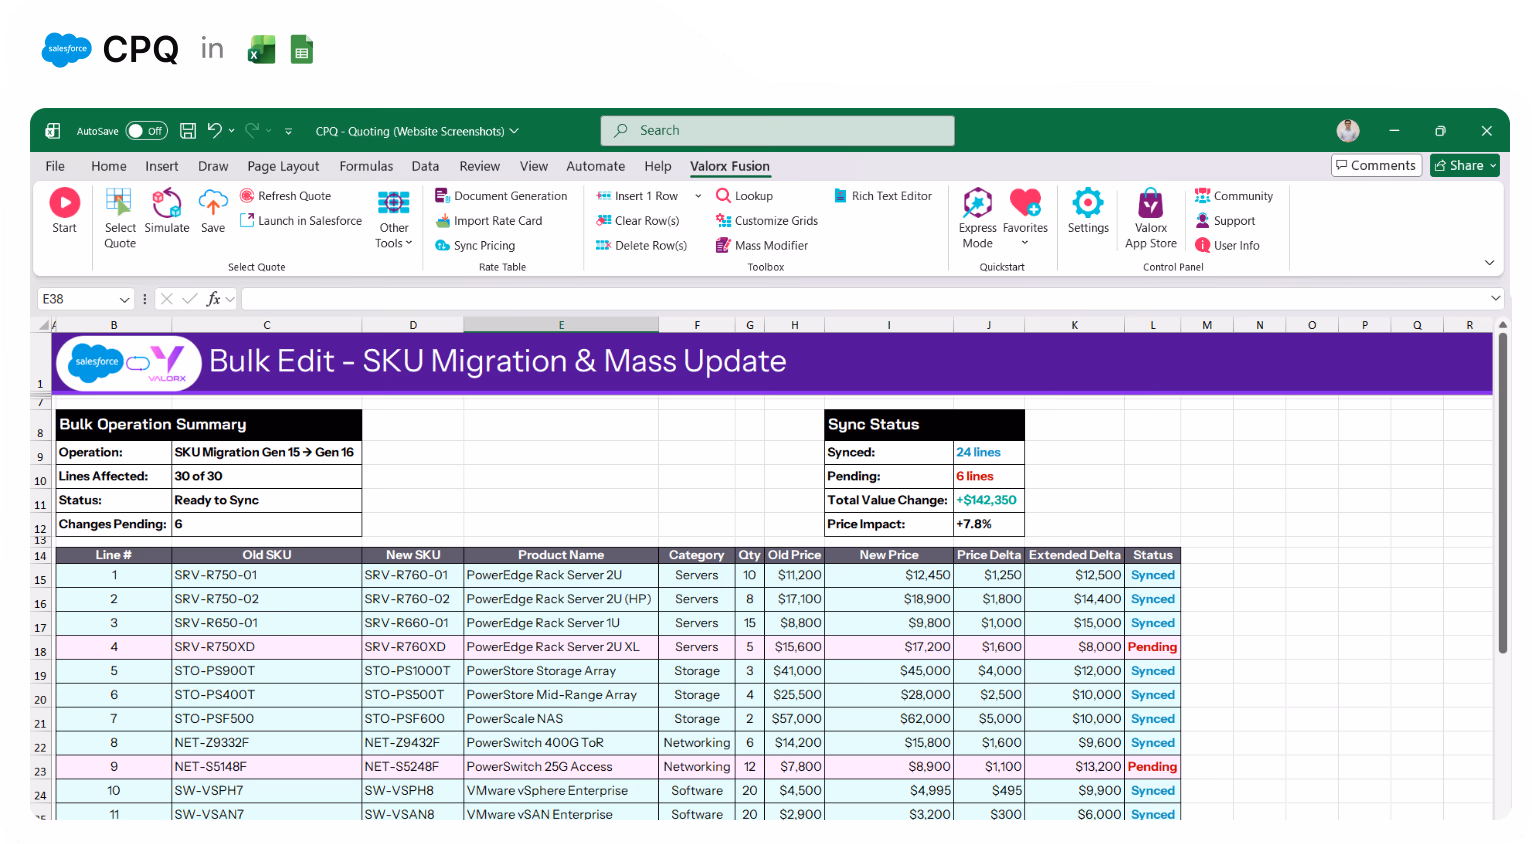
Task: Launch the quote in Salesforce
Action: (300, 220)
